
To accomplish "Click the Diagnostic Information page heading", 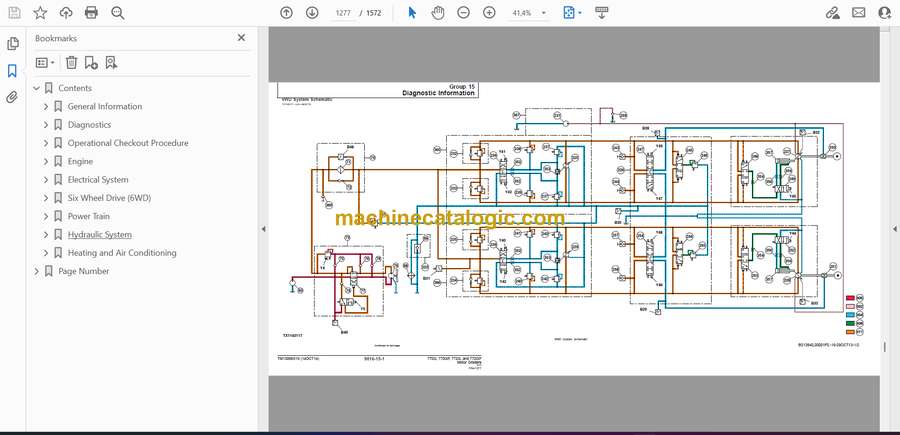I will pyautogui.click(x=438, y=92).
